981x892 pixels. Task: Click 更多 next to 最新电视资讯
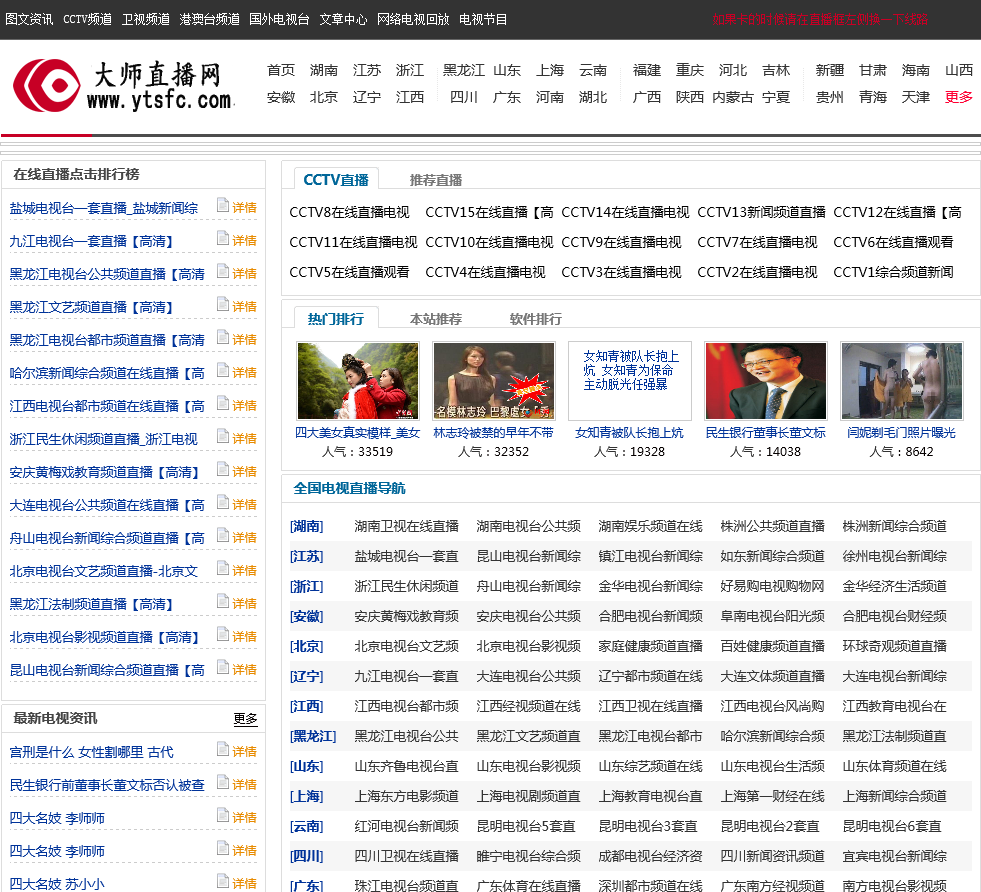point(245,719)
